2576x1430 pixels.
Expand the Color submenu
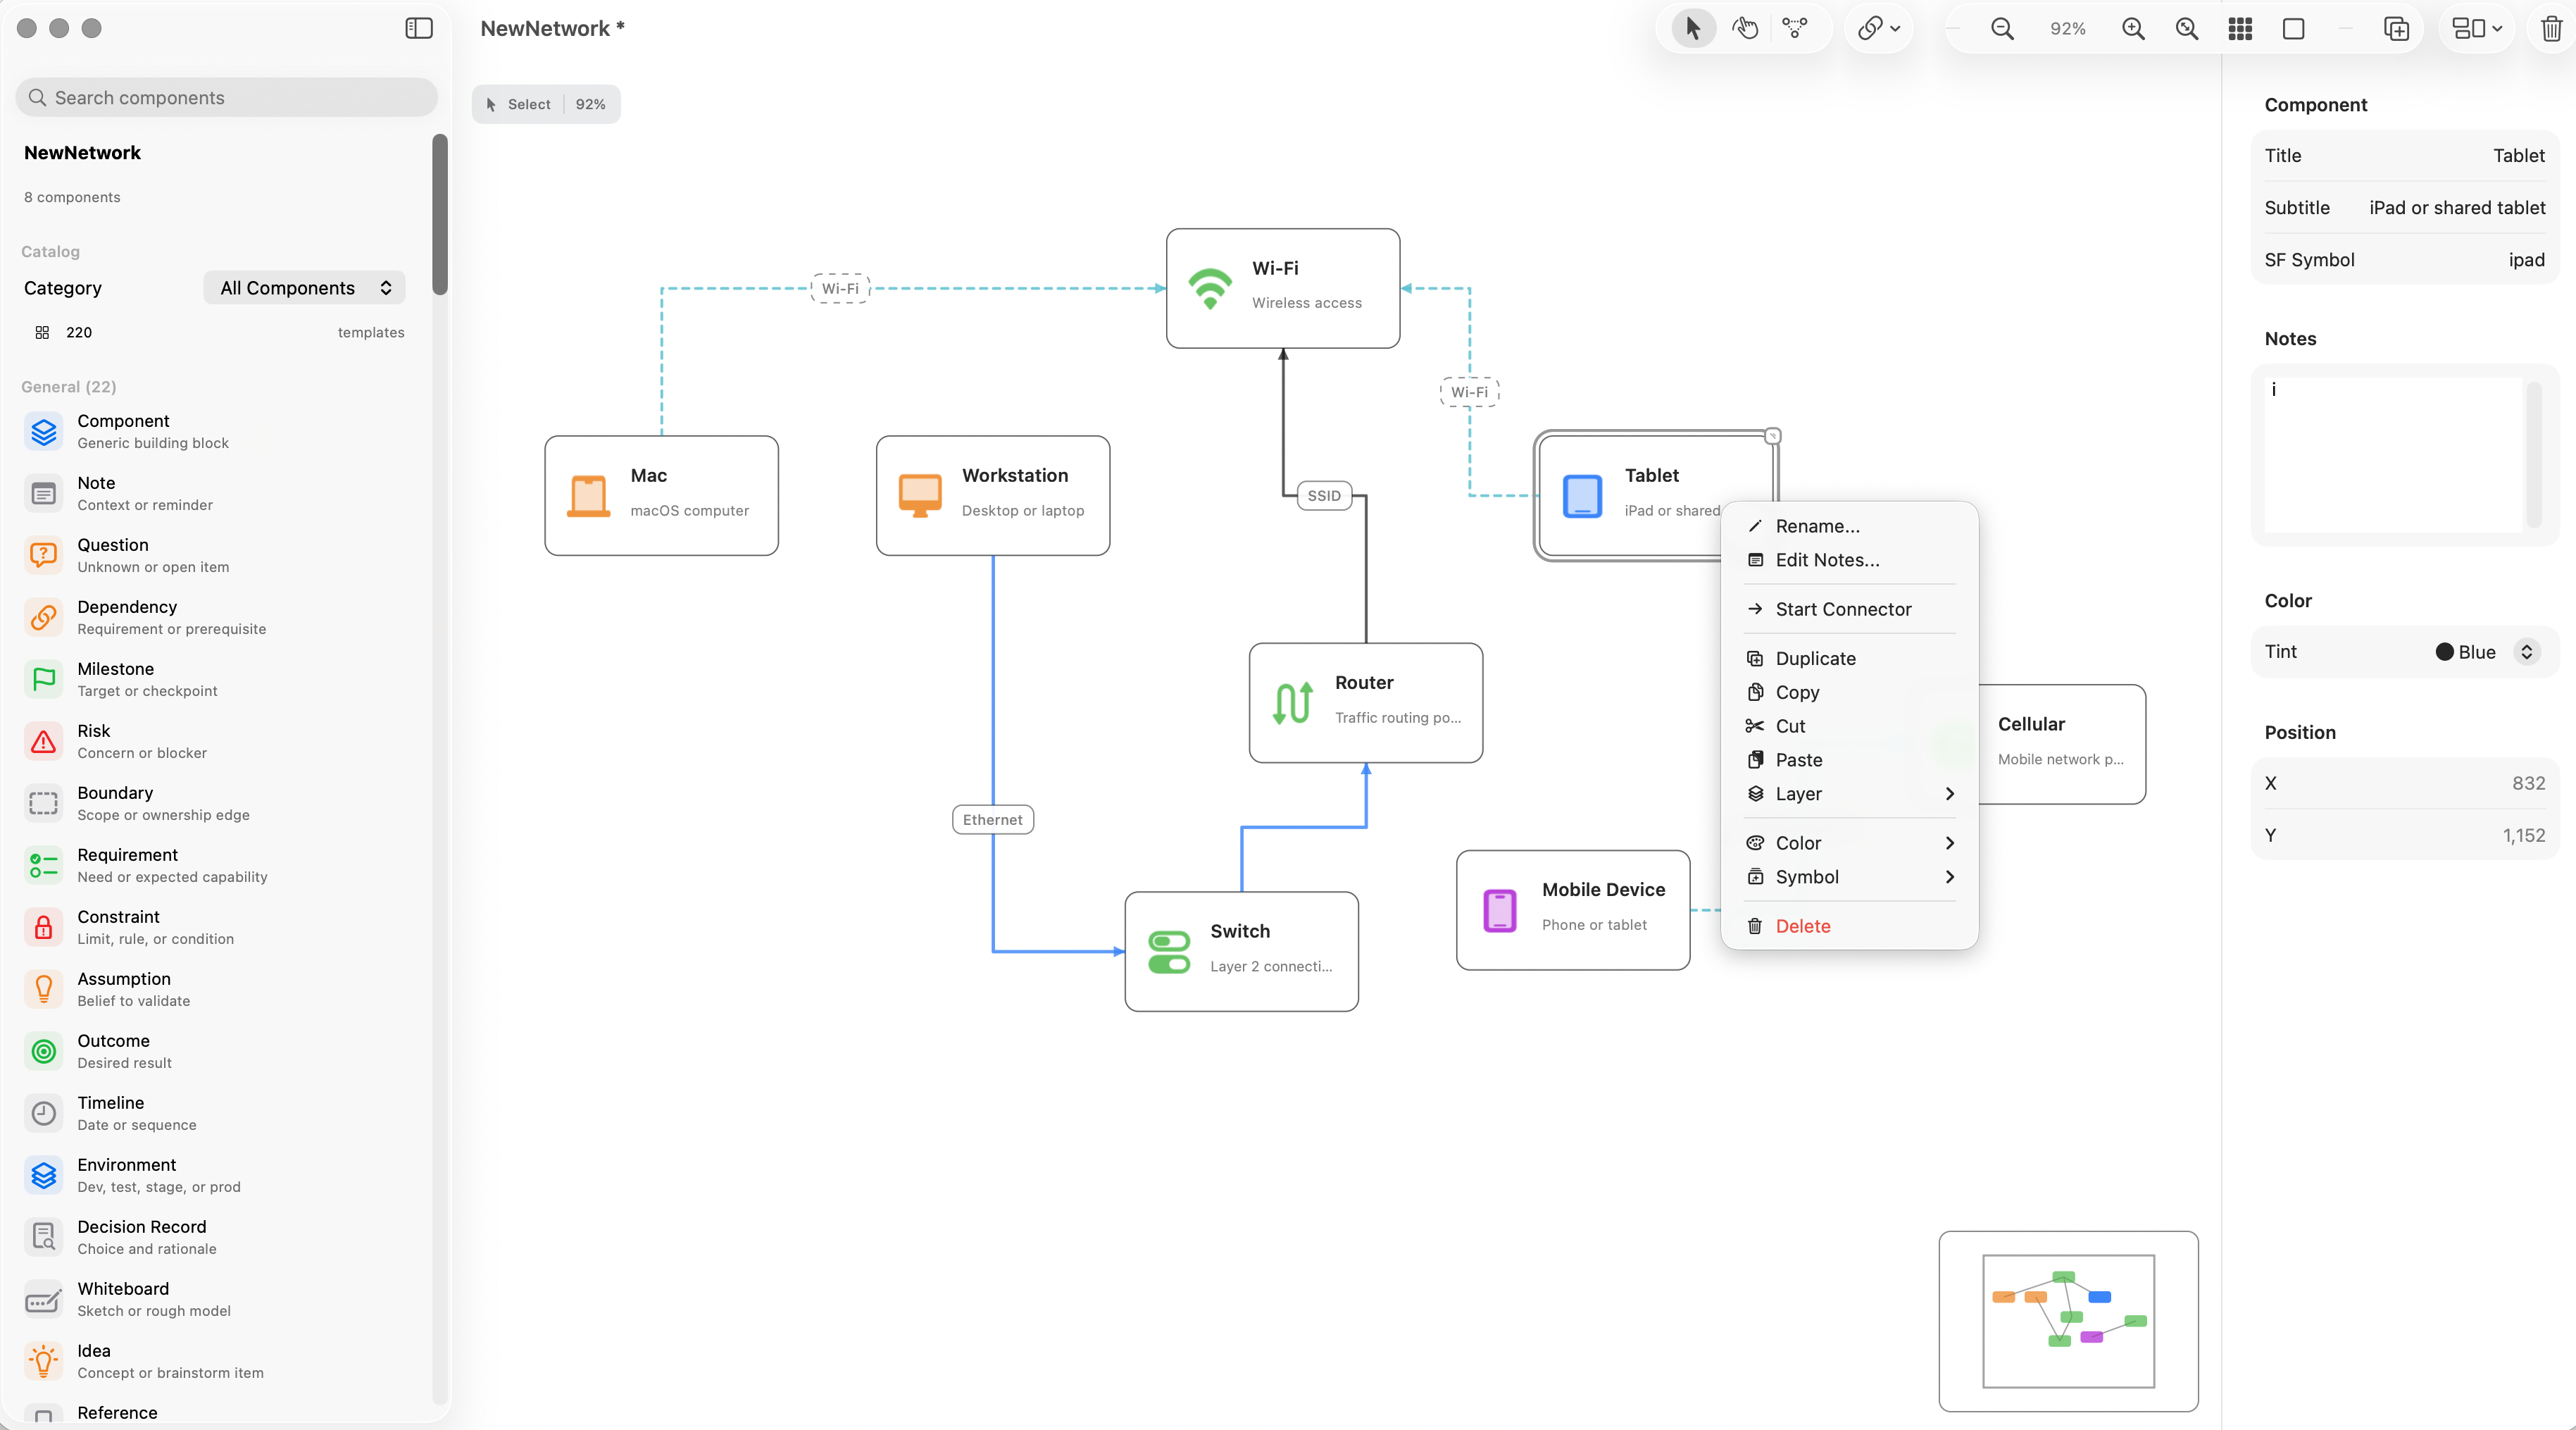pos(1849,843)
